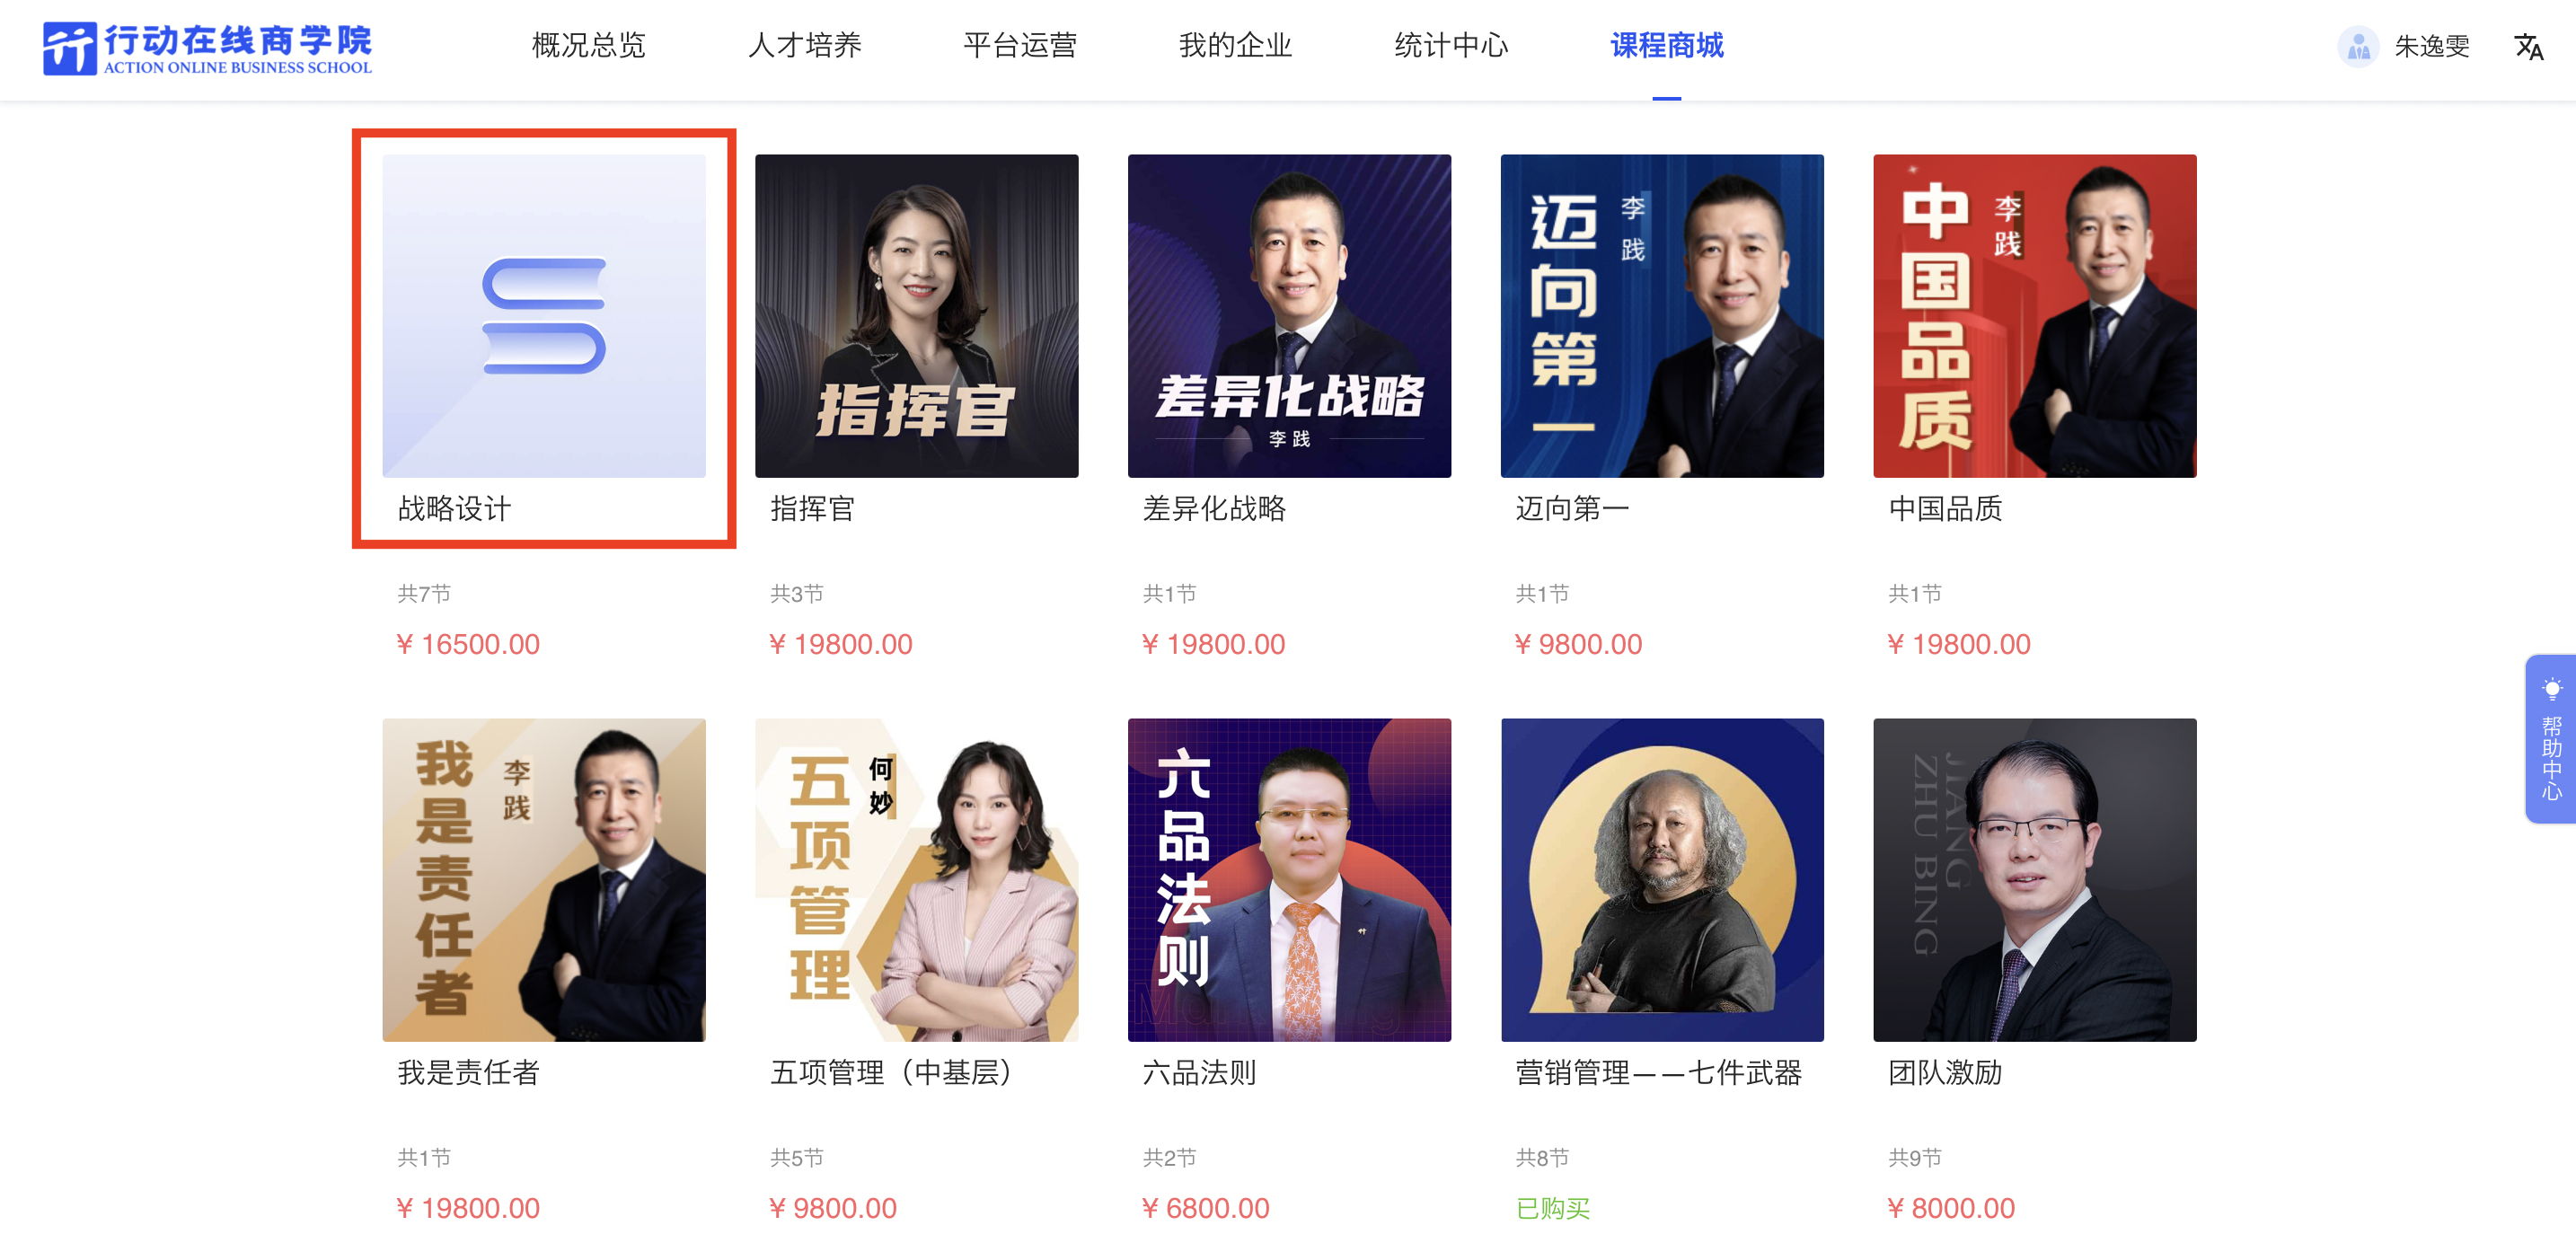This screenshot has height=1243, width=2576.
Task: Open the 帮助中心 help center widget
Action: (x=2551, y=739)
